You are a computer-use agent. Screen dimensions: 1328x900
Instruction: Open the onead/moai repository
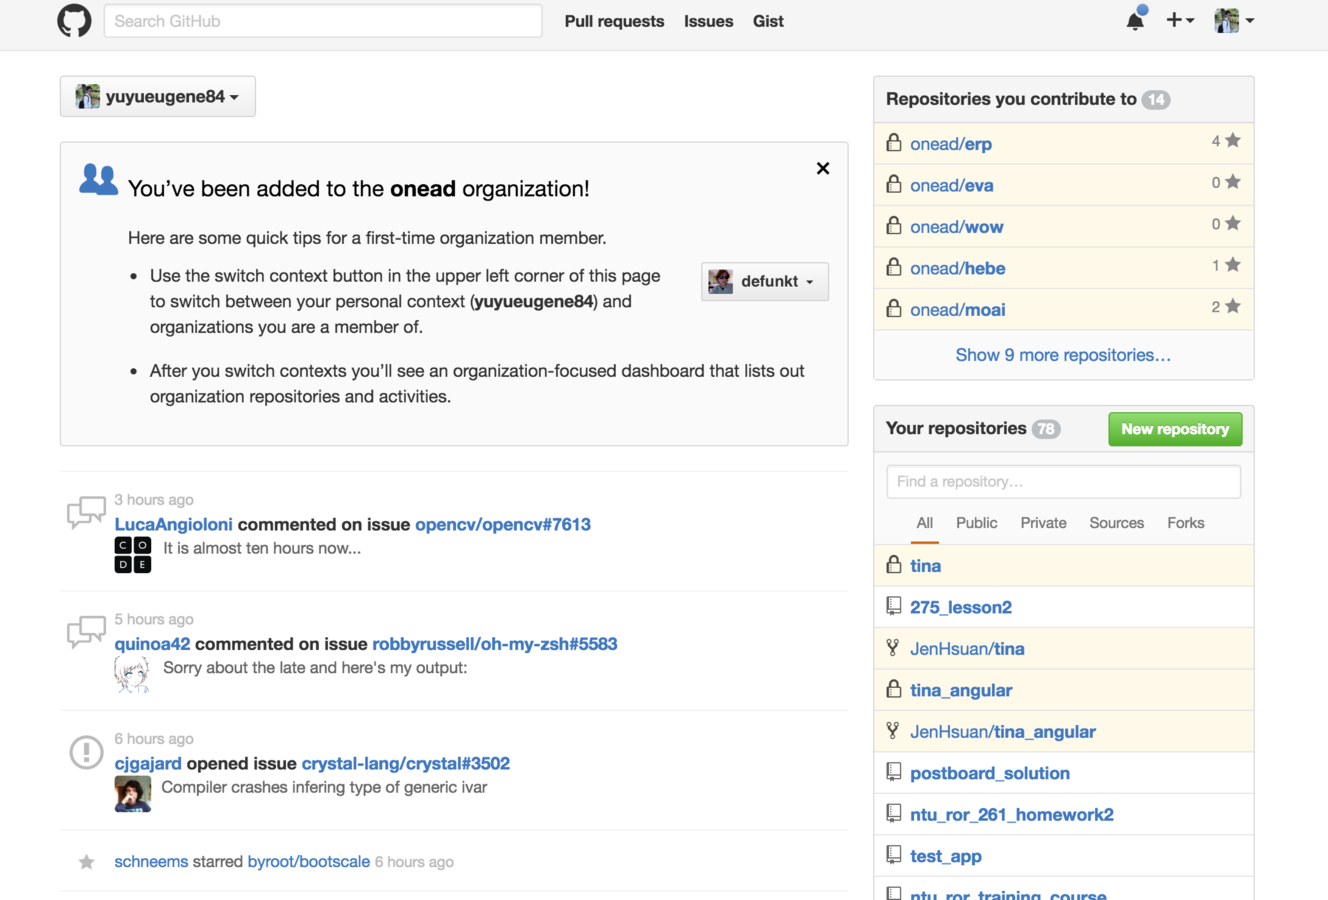[958, 310]
